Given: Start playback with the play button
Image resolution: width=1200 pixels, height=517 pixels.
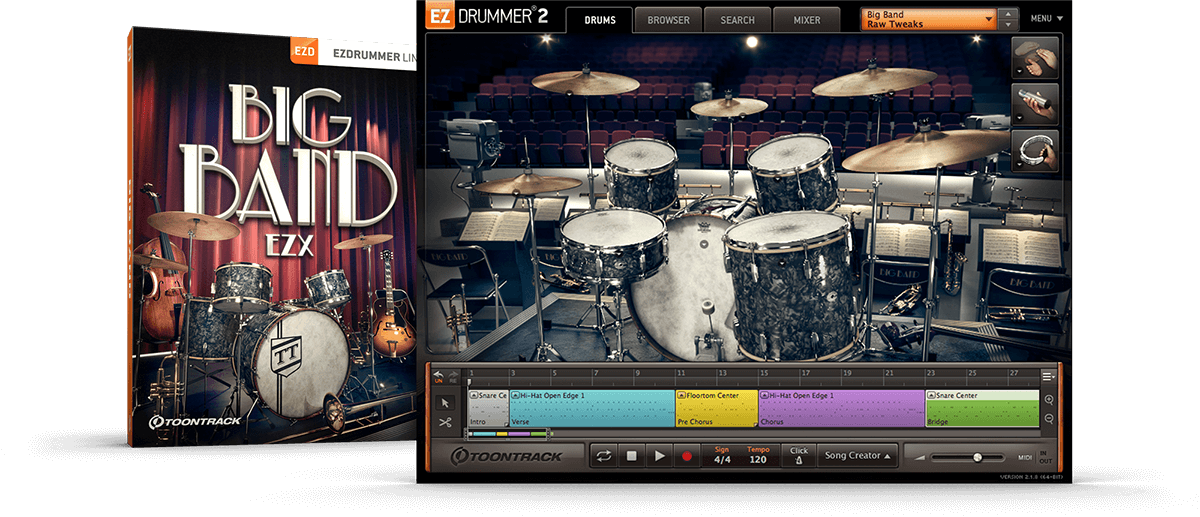Looking at the screenshot, I should click(x=659, y=455).
